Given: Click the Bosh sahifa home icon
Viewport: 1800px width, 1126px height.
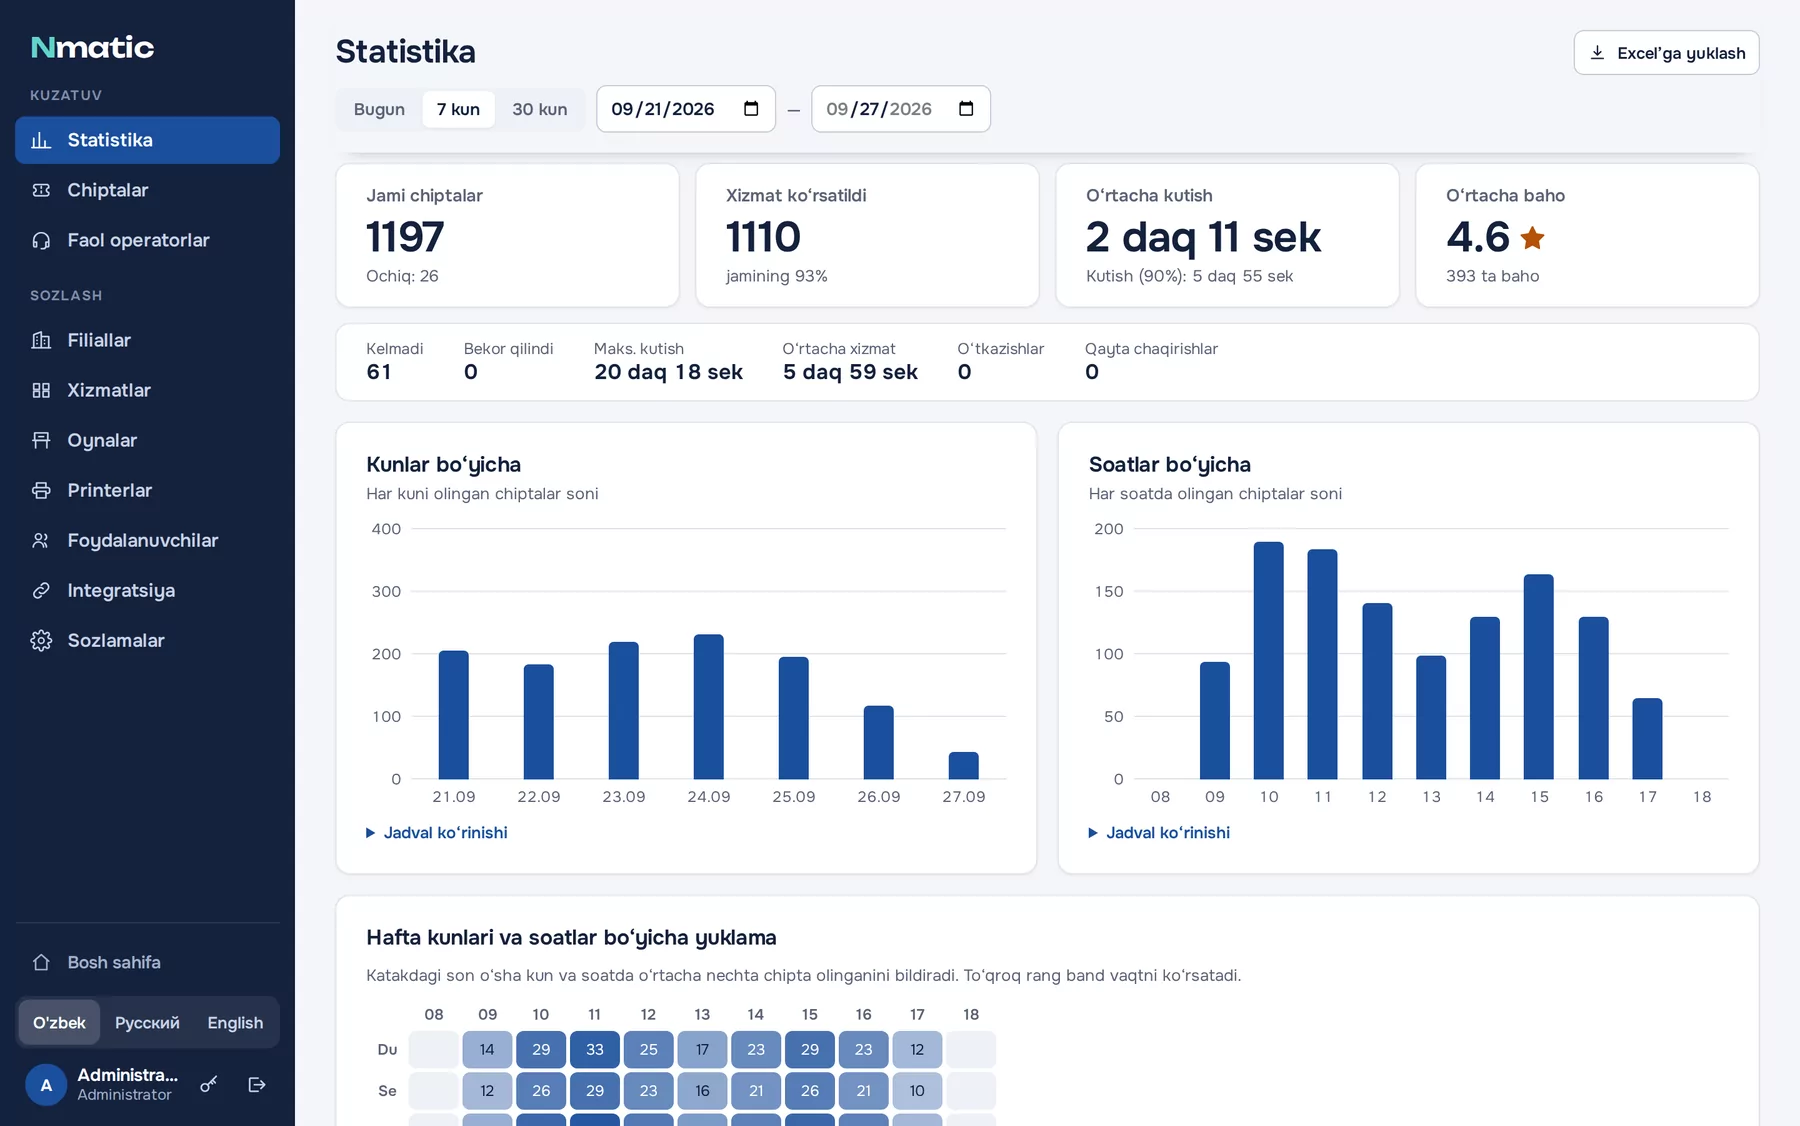Looking at the screenshot, I should pyautogui.click(x=41, y=962).
